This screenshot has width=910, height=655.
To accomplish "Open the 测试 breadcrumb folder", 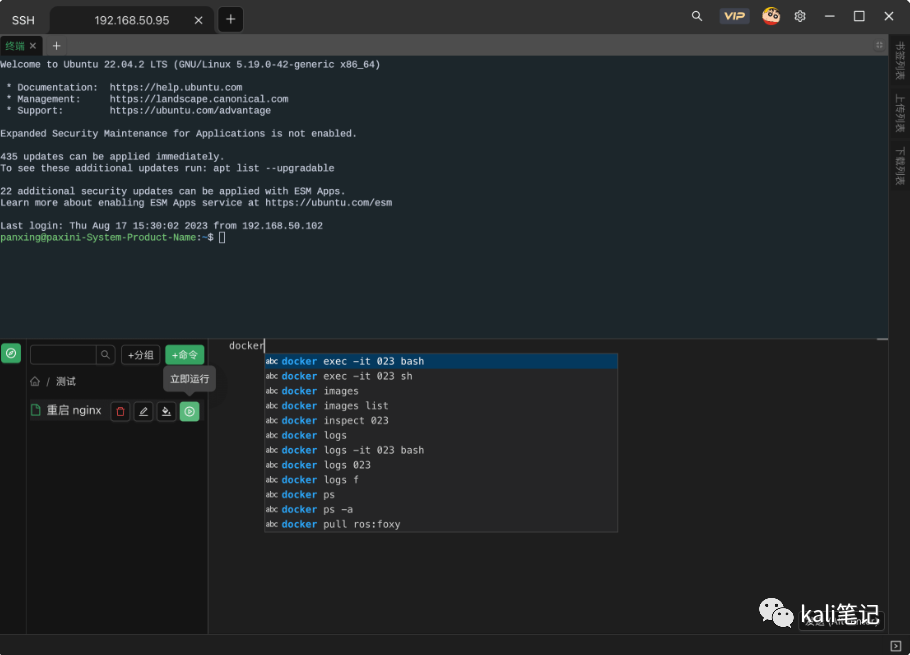I will click(x=66, y=381).
